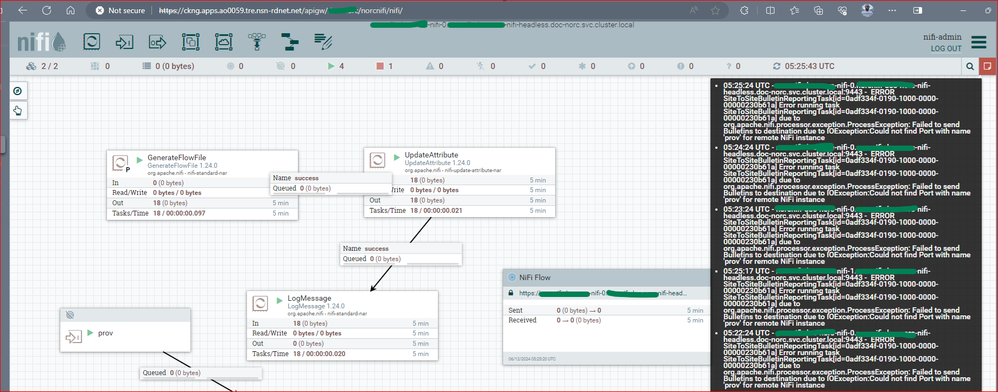Click the disabled transmission icon on prov group

[70, 315]
